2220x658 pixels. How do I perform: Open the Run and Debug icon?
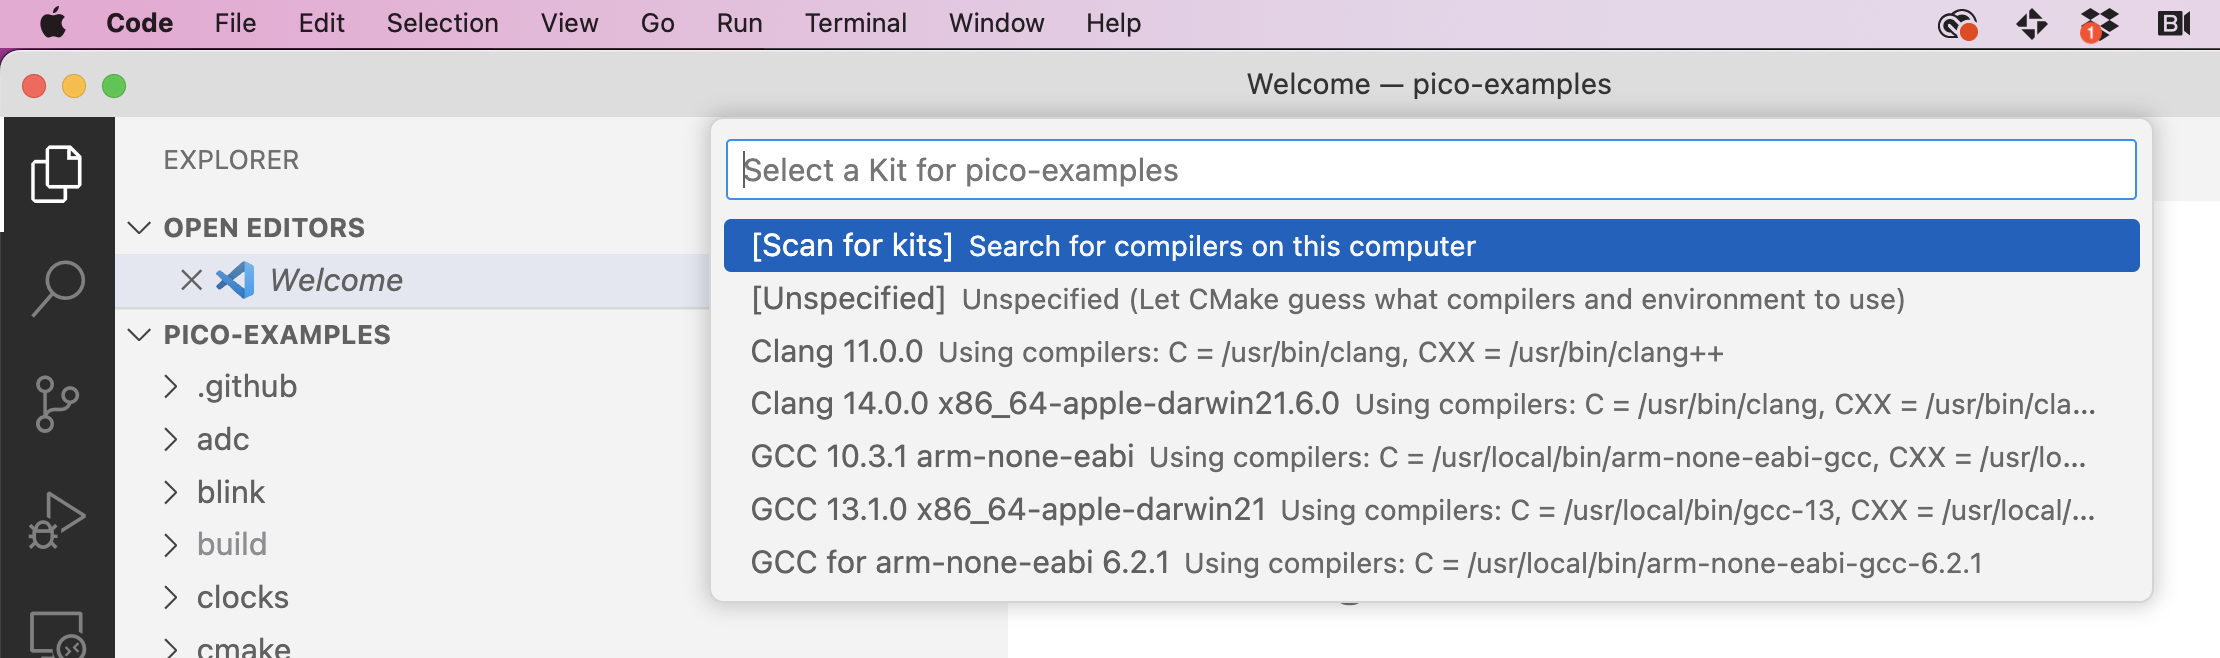click(x=57, y=521)
